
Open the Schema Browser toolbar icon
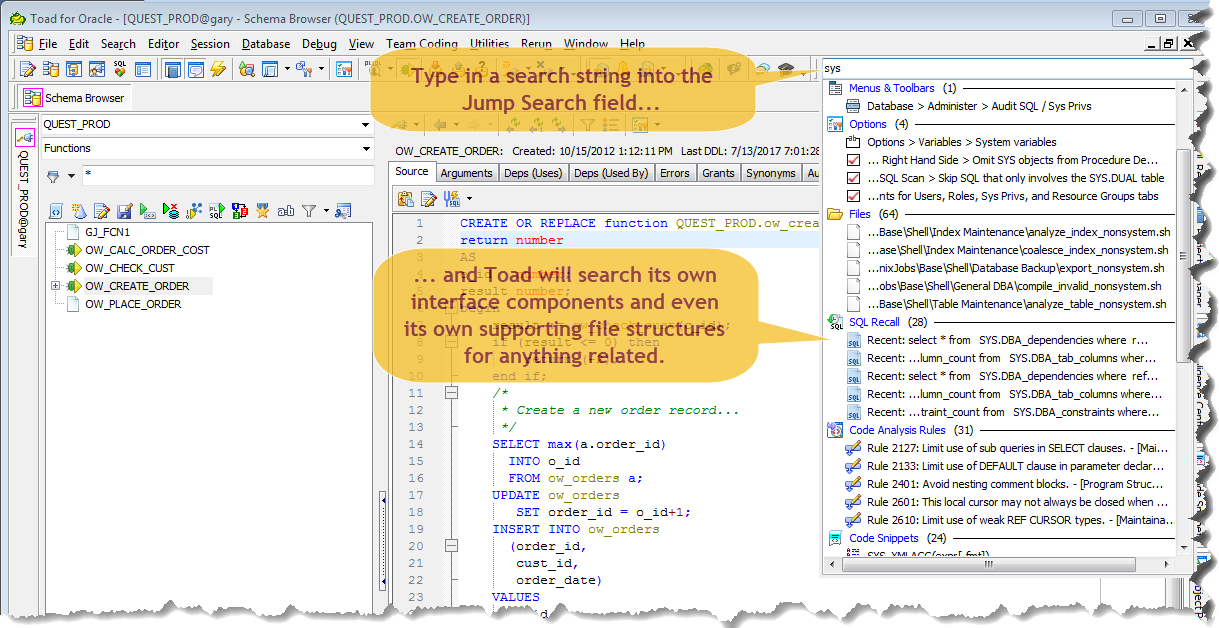coord(51,69)
